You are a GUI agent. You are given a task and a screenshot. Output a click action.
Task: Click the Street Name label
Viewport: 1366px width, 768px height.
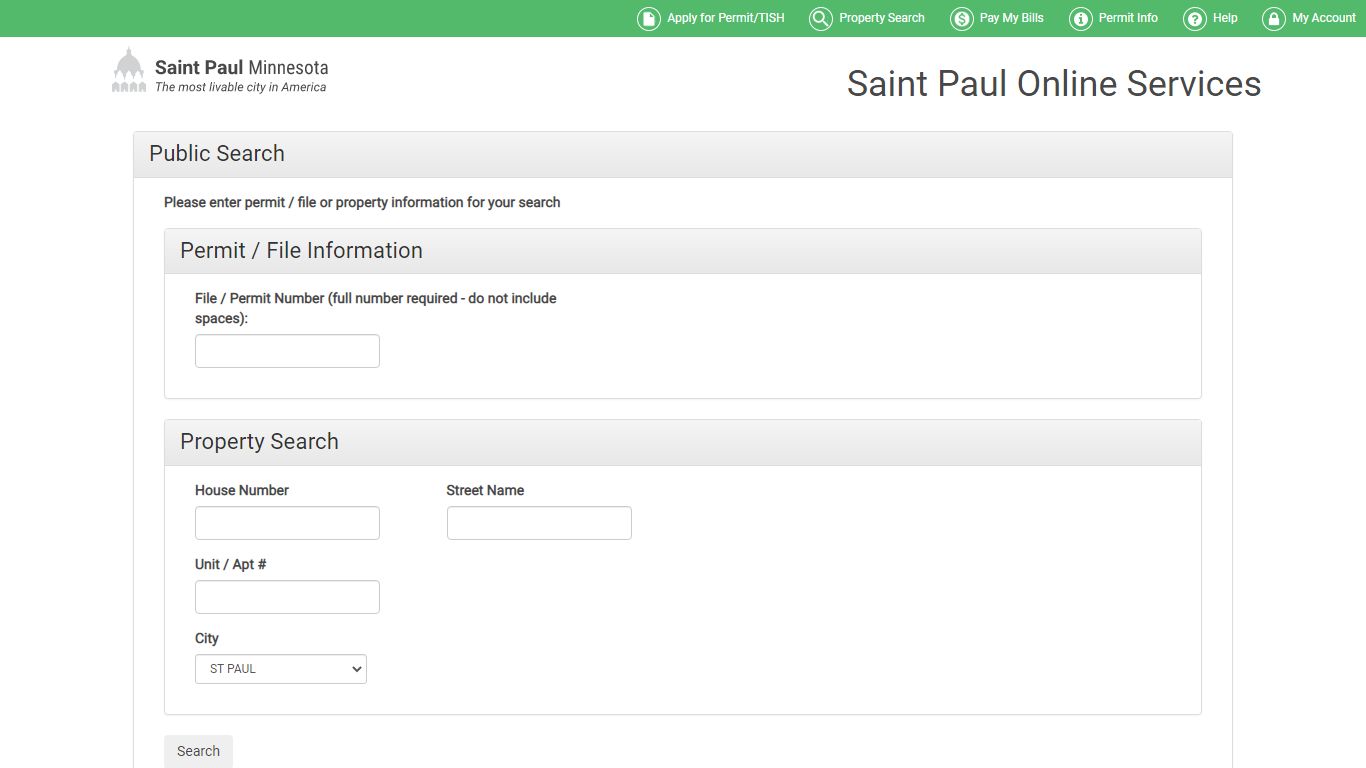[485, 490]
